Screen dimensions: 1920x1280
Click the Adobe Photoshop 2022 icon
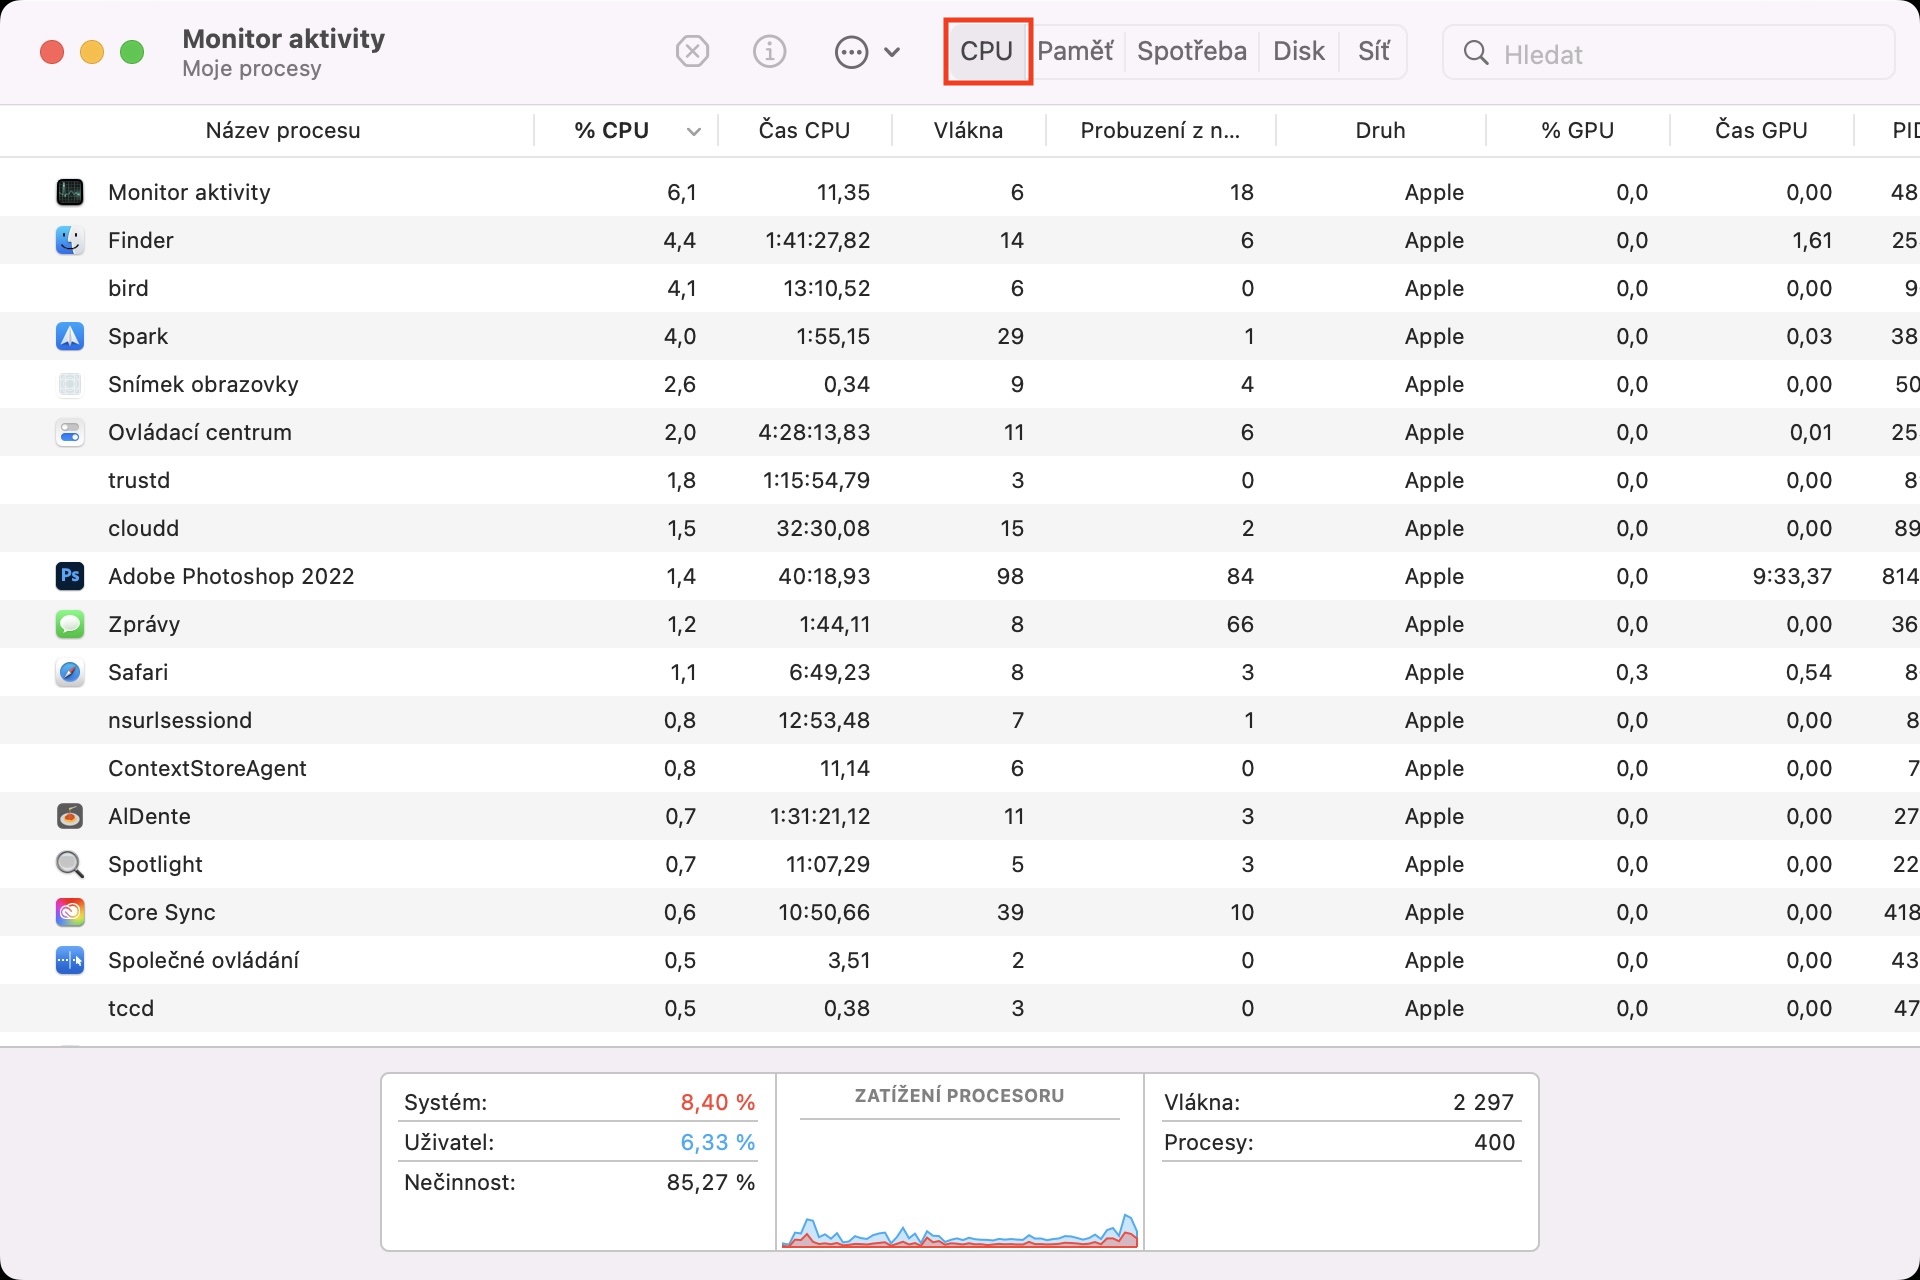69,576
